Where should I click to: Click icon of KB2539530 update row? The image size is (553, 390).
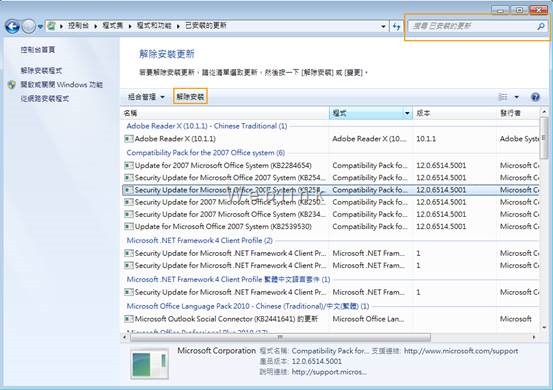[x=129, y=226]
